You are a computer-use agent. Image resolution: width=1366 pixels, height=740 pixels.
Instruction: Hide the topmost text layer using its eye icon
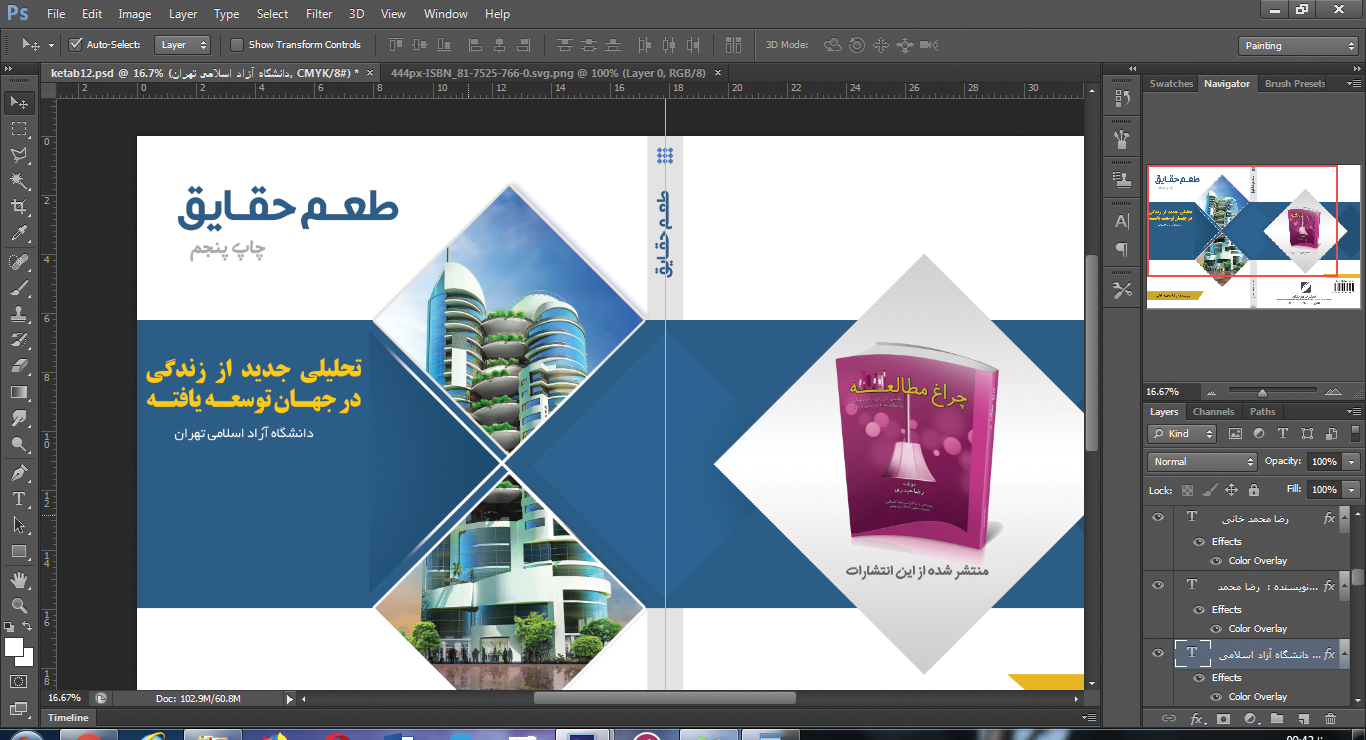pos(1158,517)
